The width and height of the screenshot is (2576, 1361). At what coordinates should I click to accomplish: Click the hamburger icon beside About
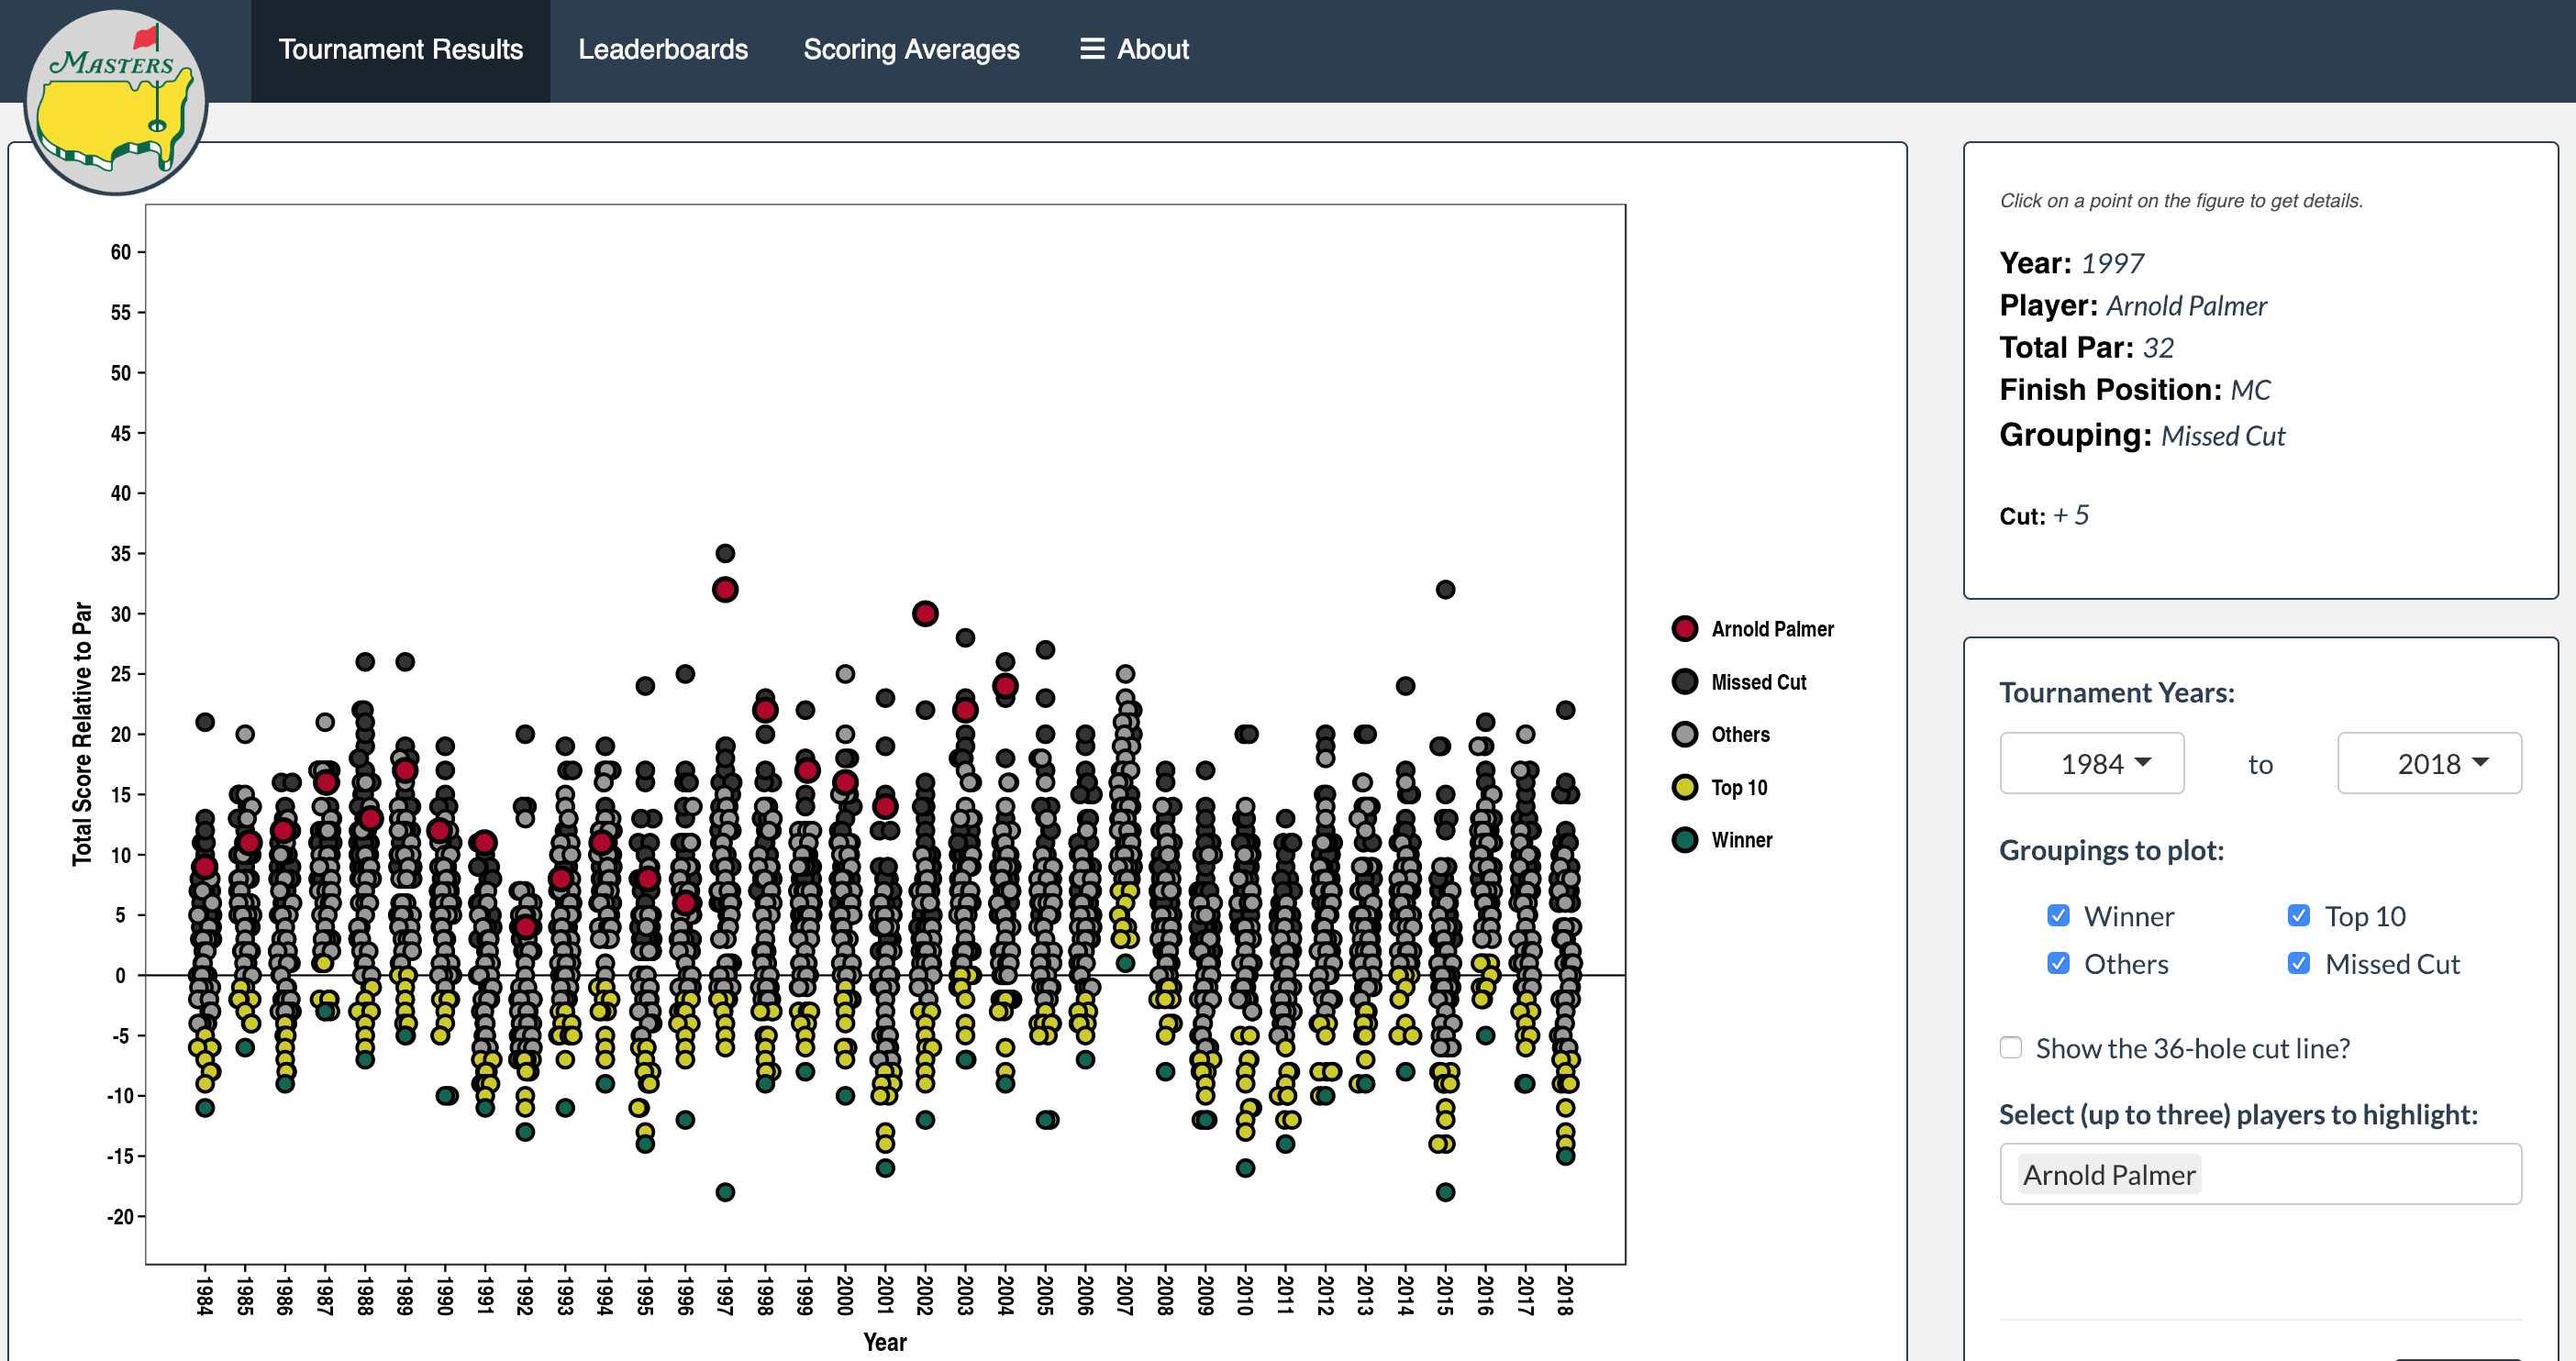(1091, 49)
